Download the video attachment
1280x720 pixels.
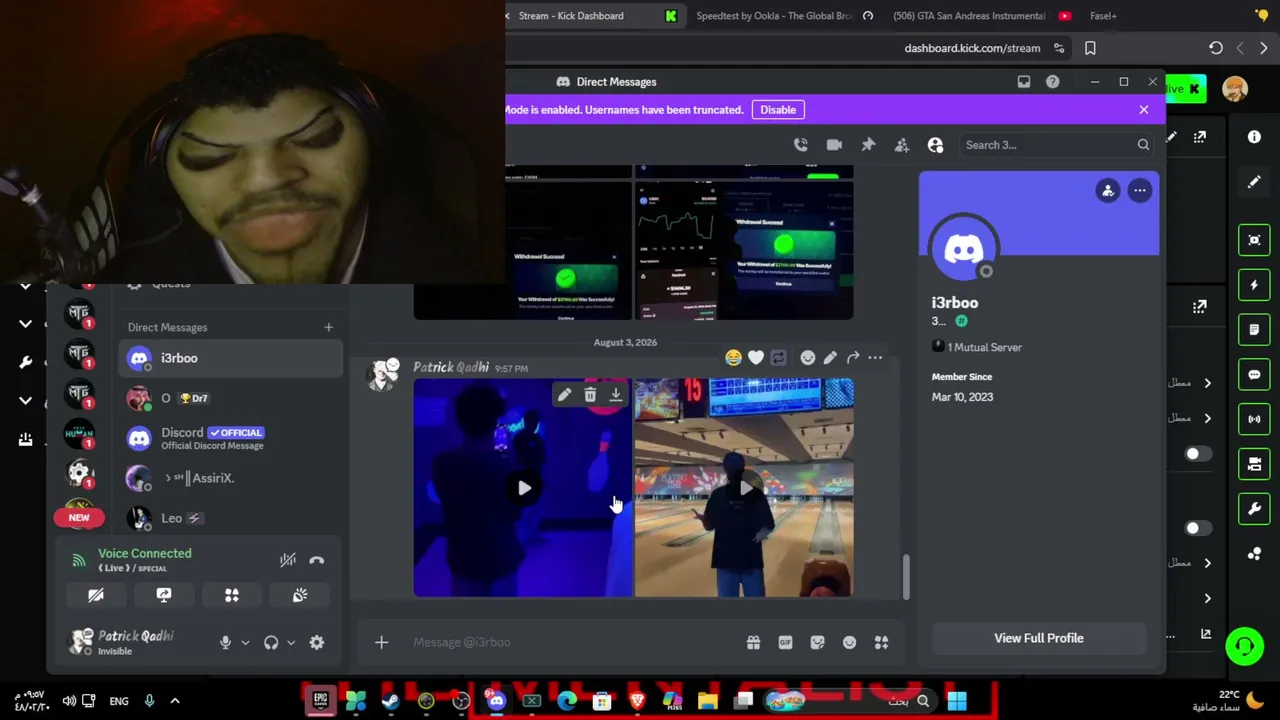[616, 396]
